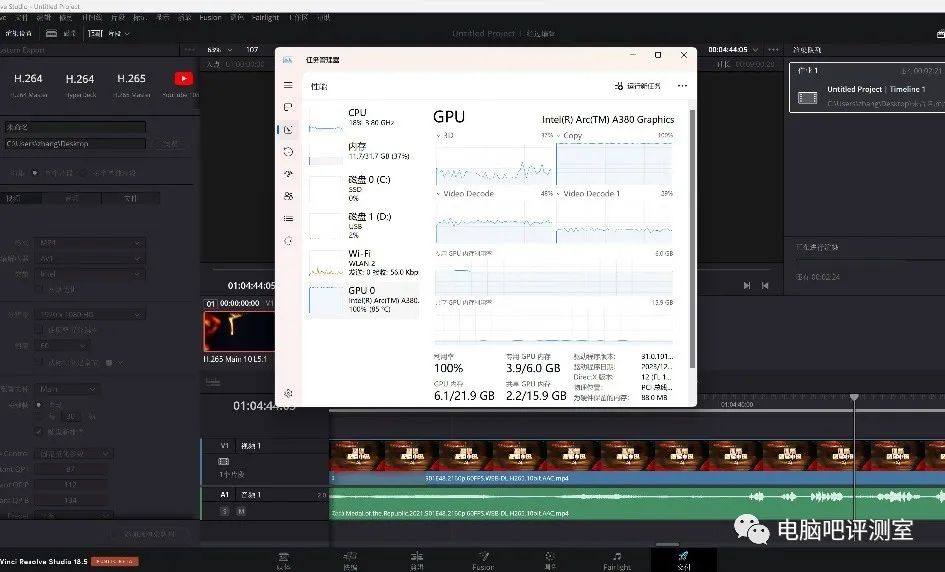Open the rate control dropdown in render settings
The height and width of the screenshot is (572, 945).
click(x=74, y=453)
